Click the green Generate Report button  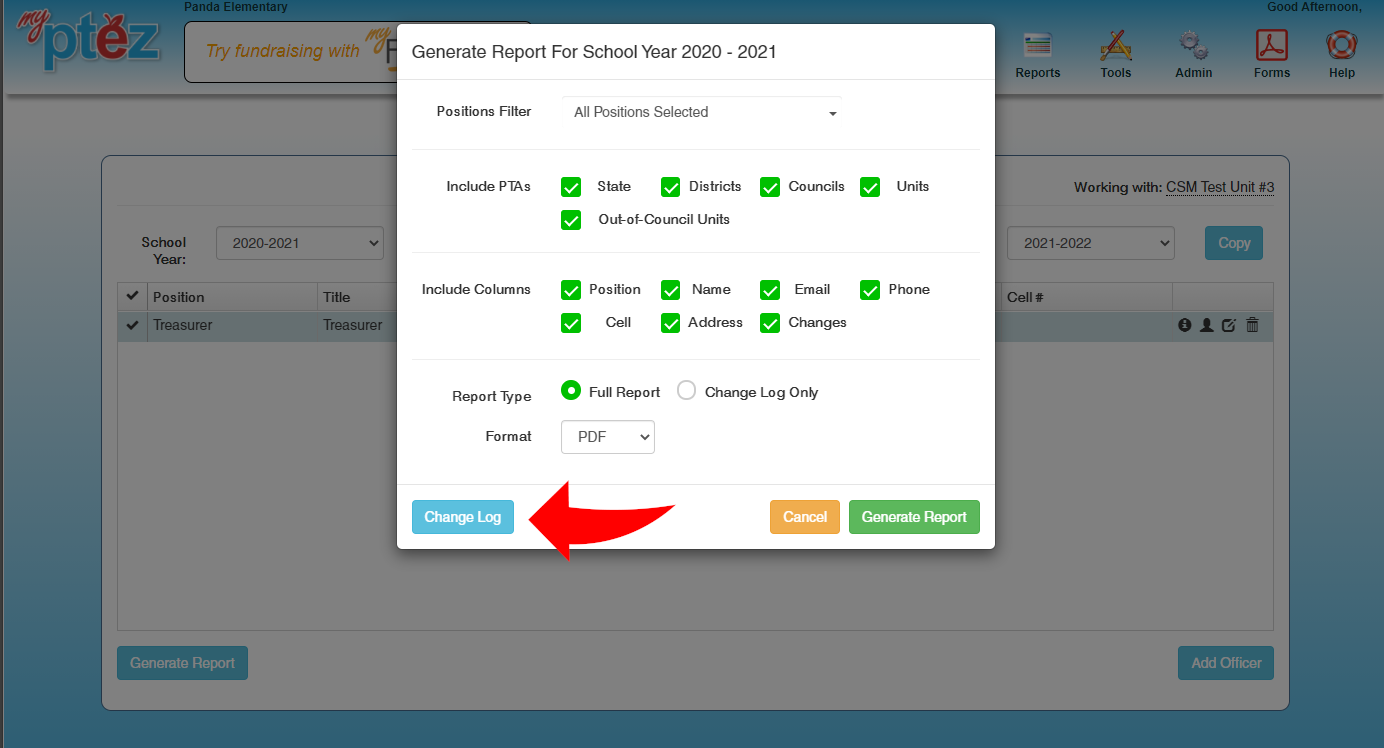coord(914,517)
